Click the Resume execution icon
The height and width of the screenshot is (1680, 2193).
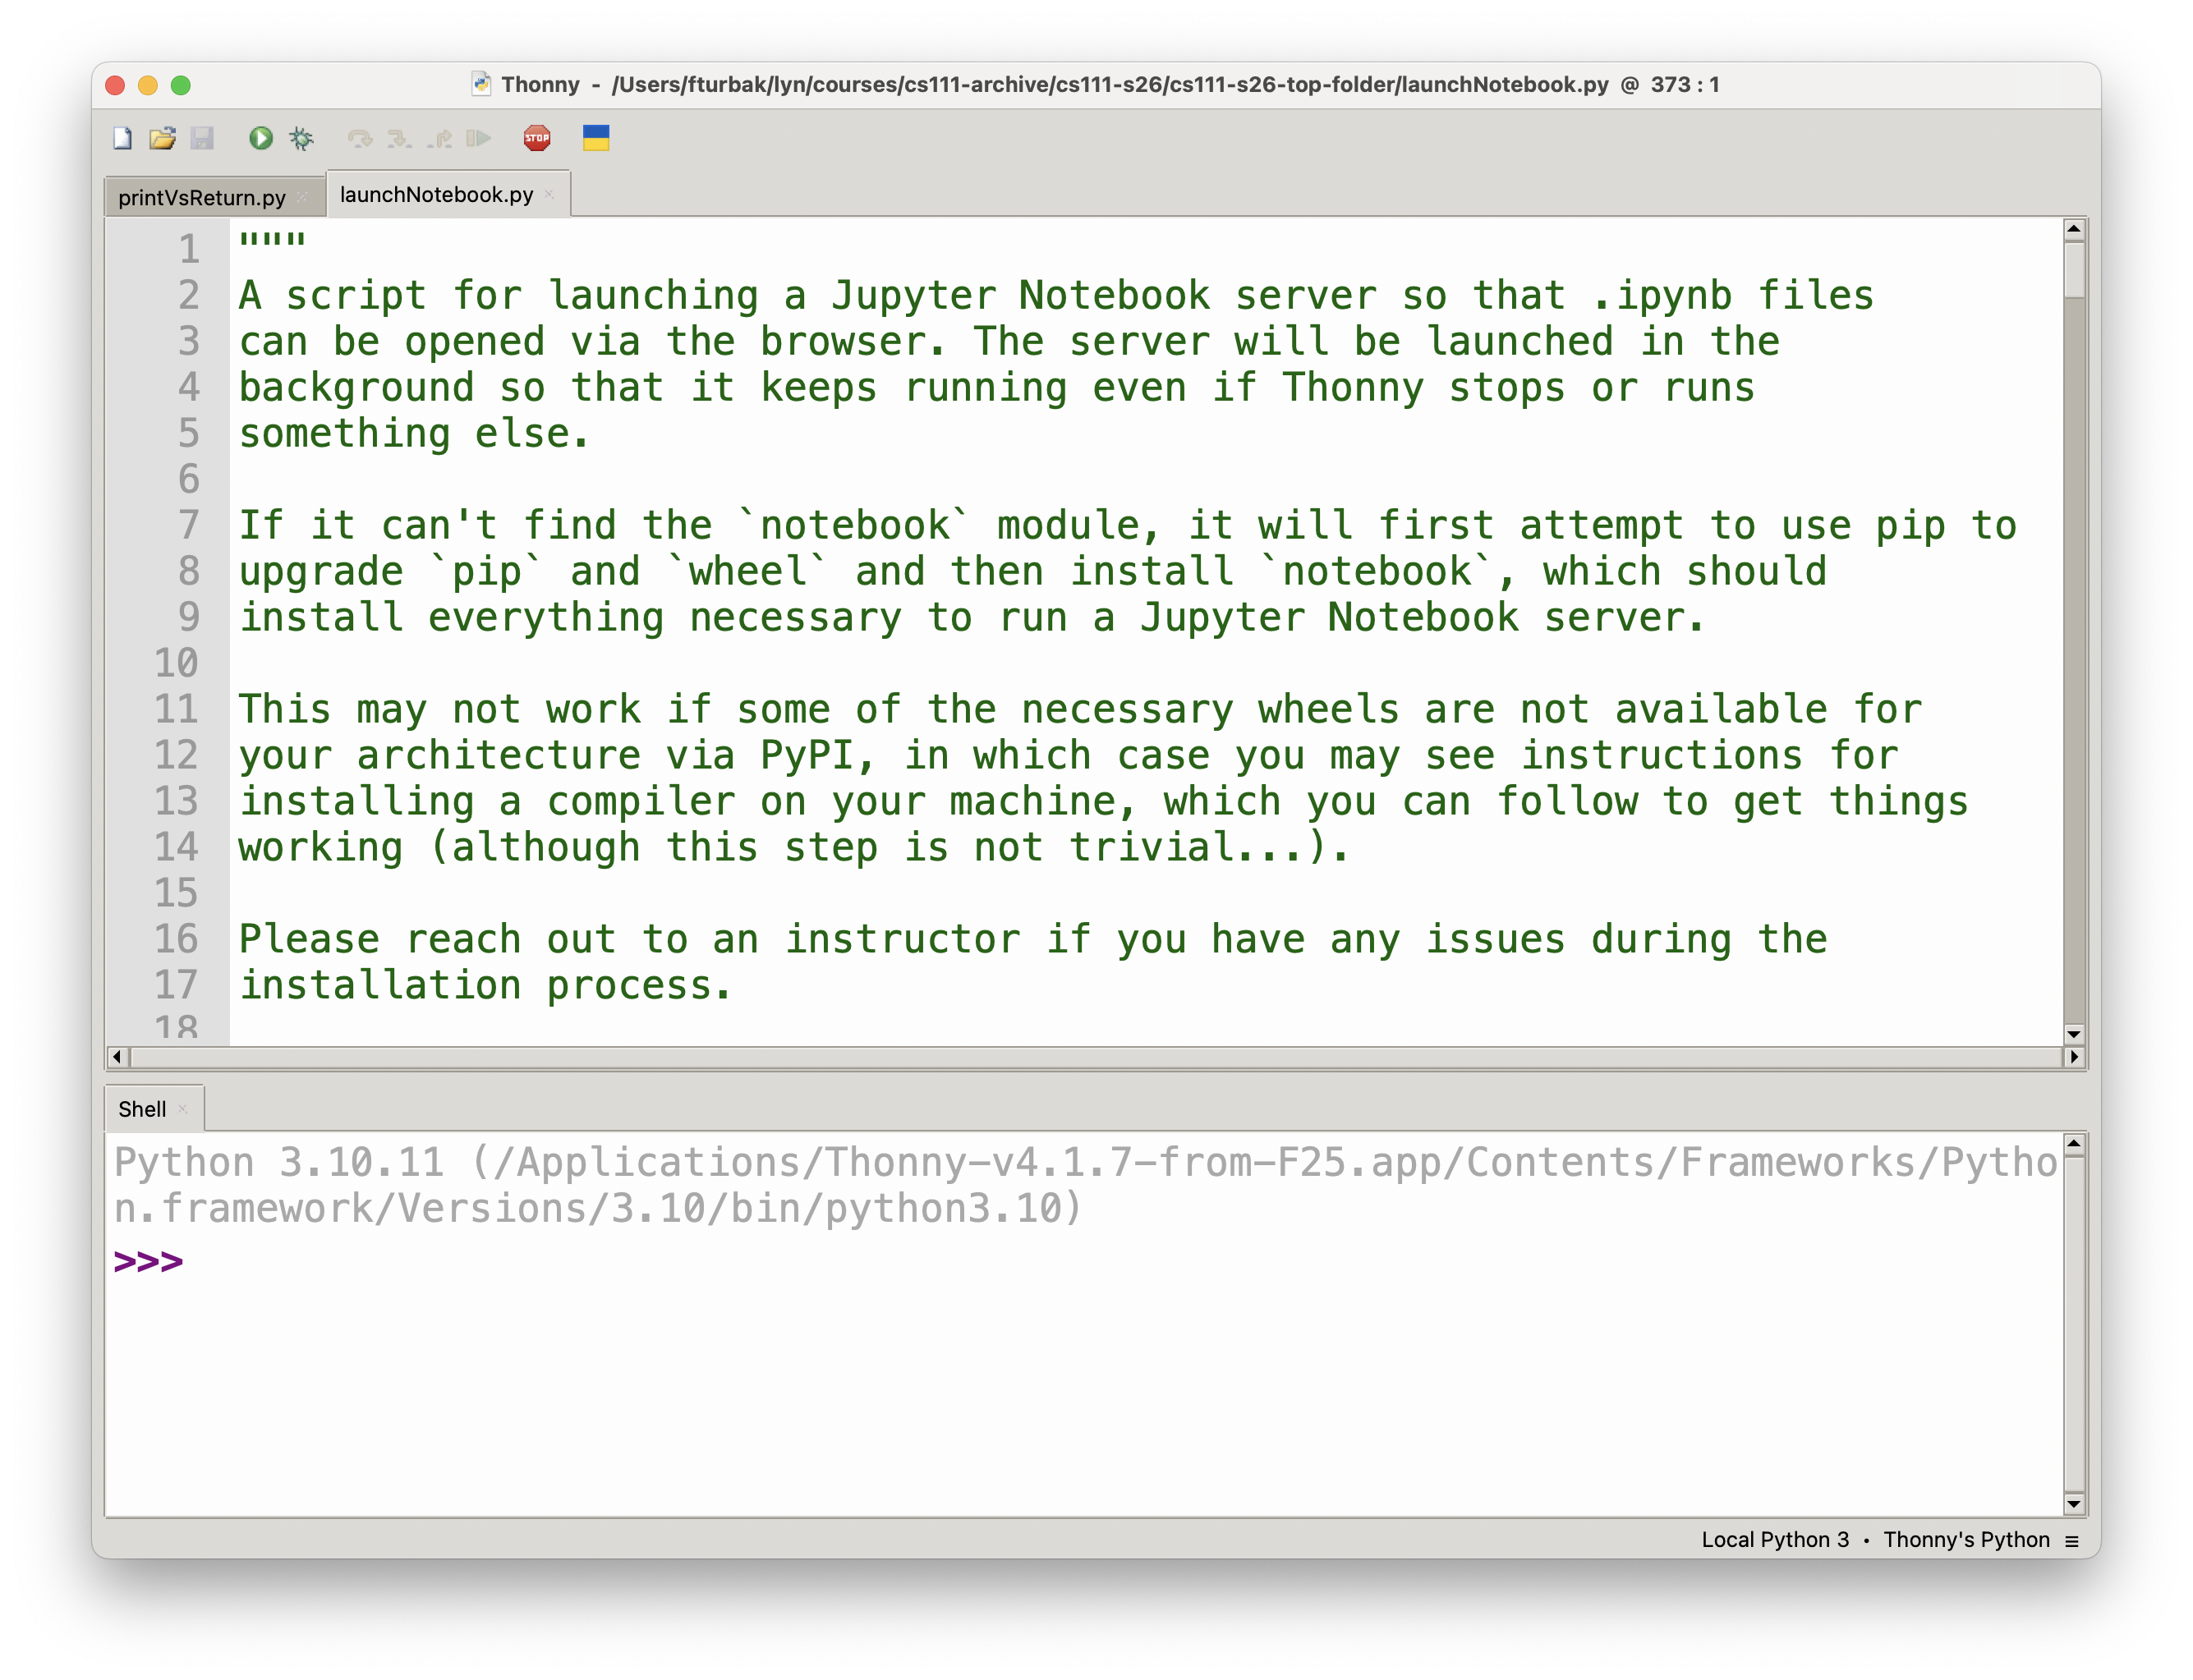tap(479, 139)
